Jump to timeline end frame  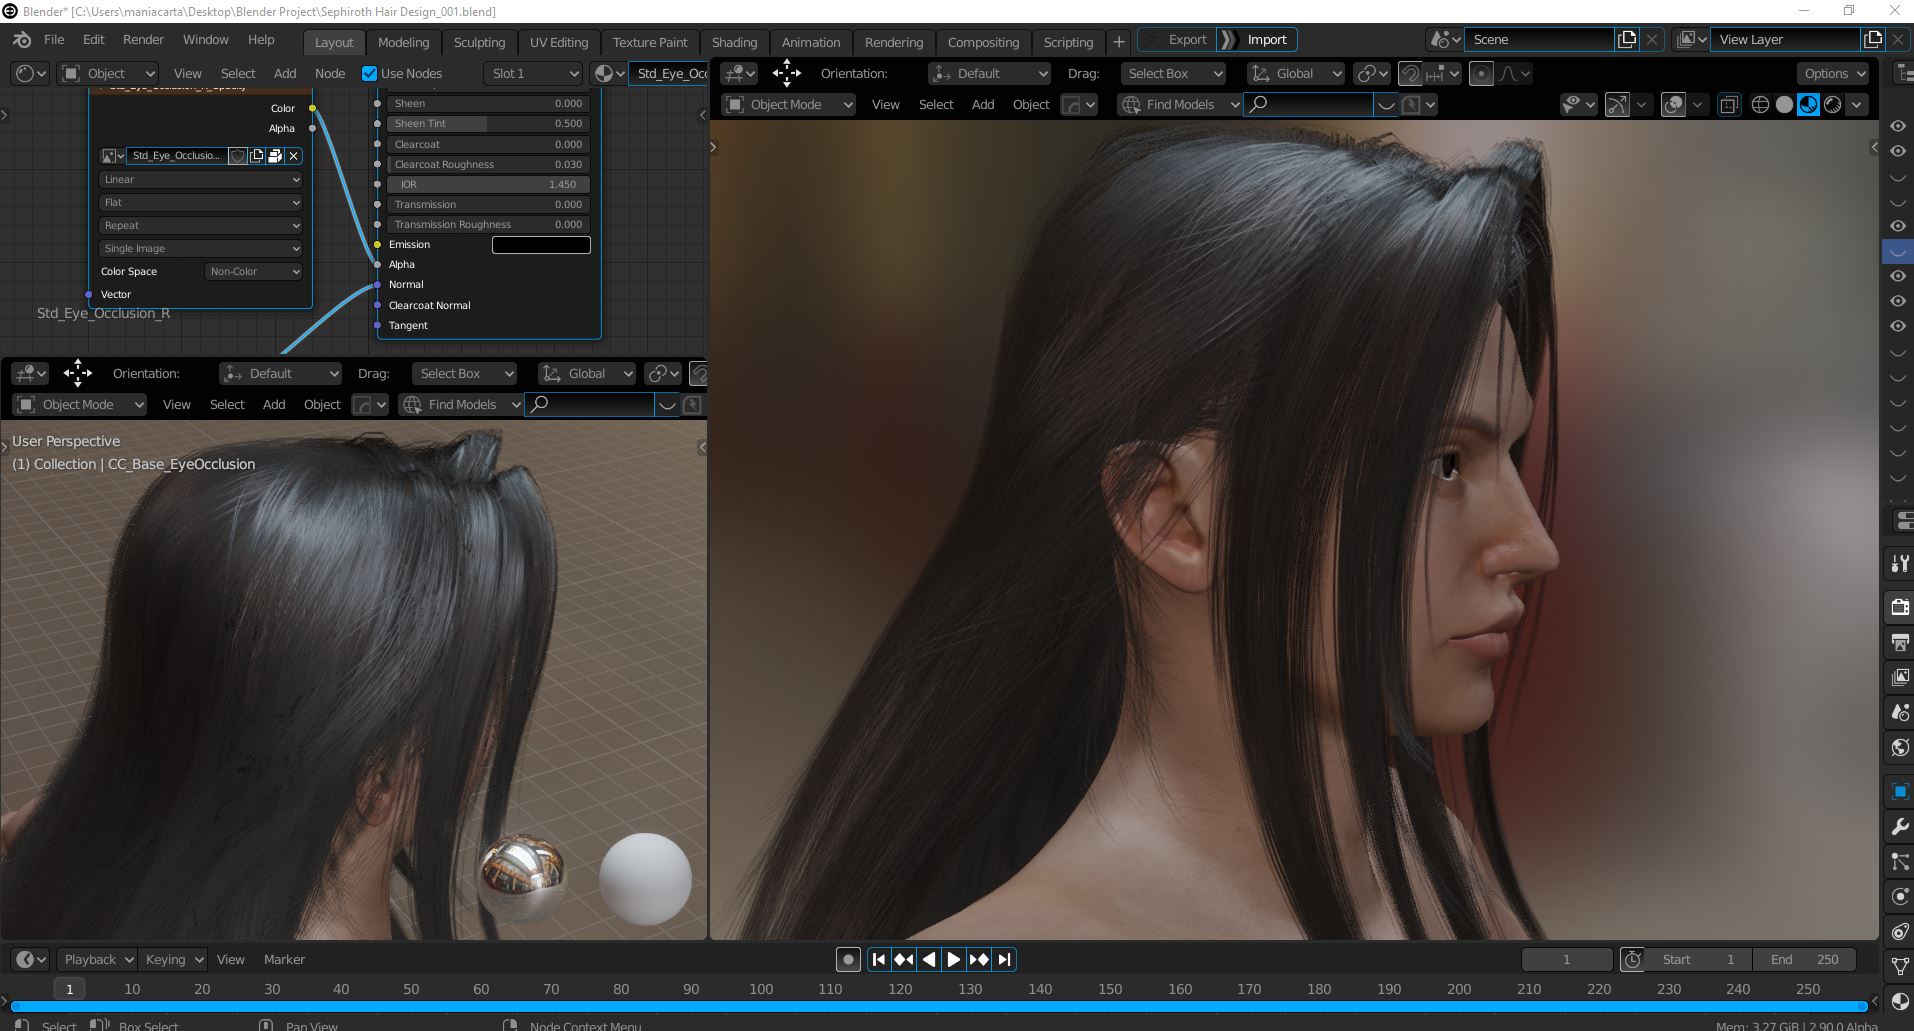click(1004, 960)
